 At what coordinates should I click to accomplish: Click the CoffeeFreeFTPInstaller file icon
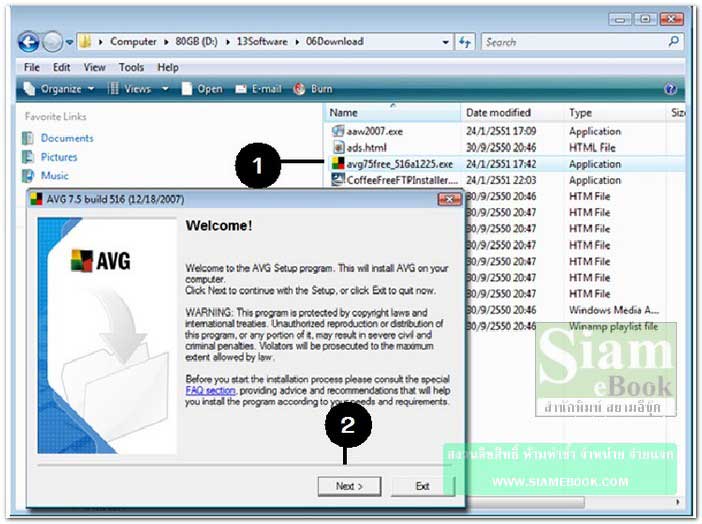point(337,180)
